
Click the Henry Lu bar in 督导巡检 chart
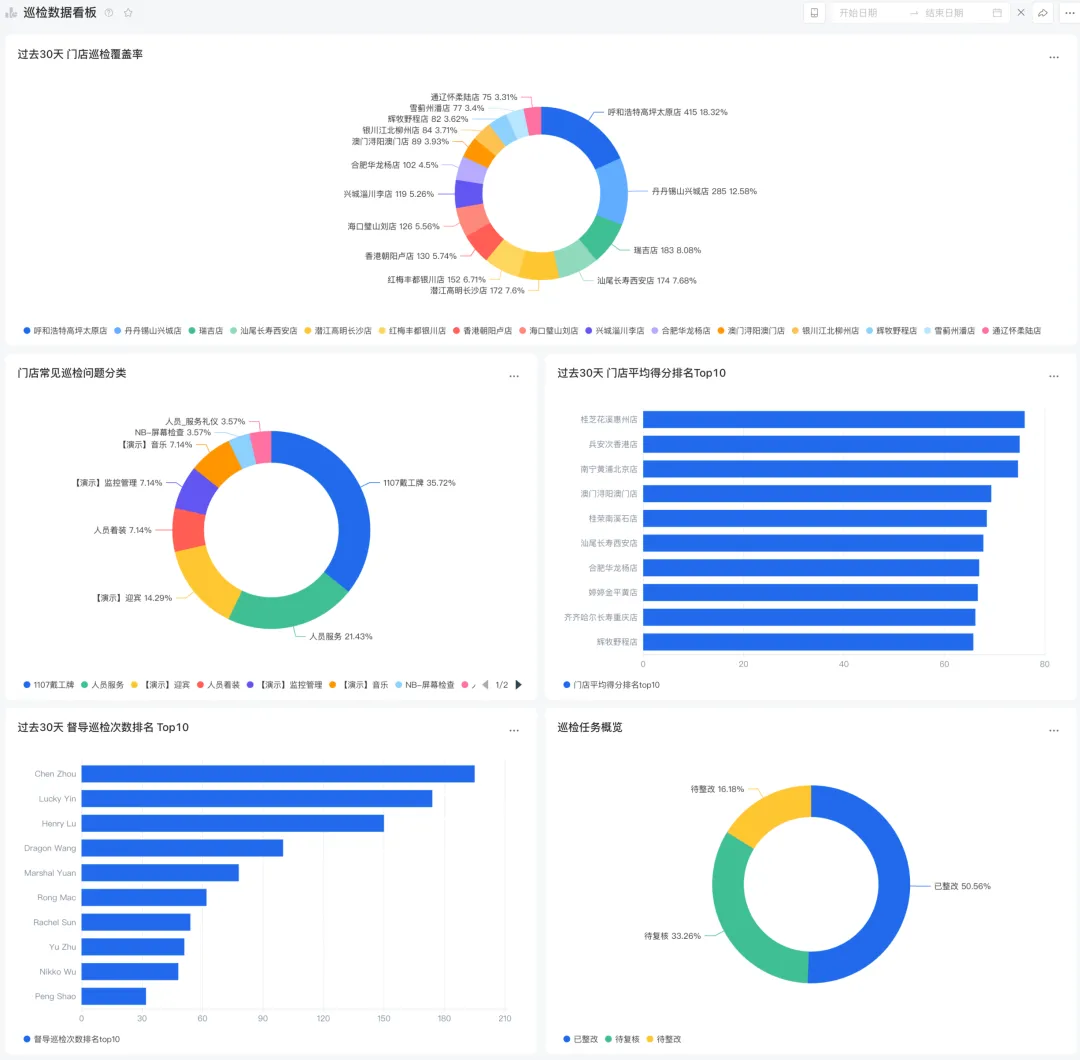coord(232,823)
